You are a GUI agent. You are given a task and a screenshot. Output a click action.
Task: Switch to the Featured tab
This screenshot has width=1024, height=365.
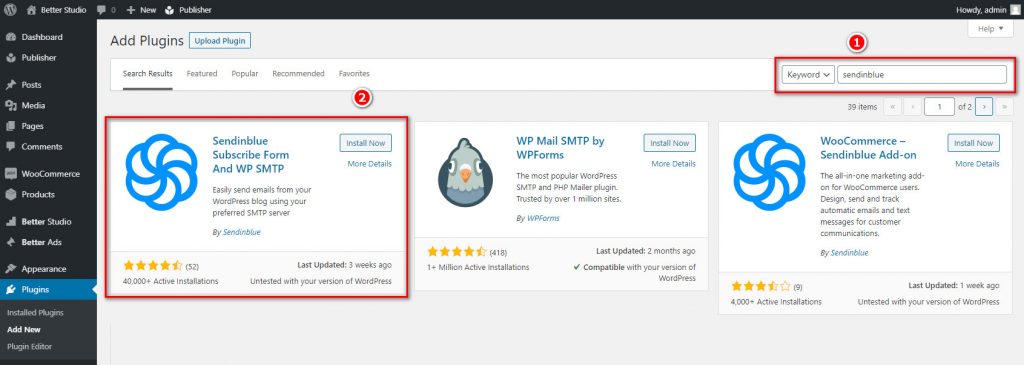[x=202, y=74]
